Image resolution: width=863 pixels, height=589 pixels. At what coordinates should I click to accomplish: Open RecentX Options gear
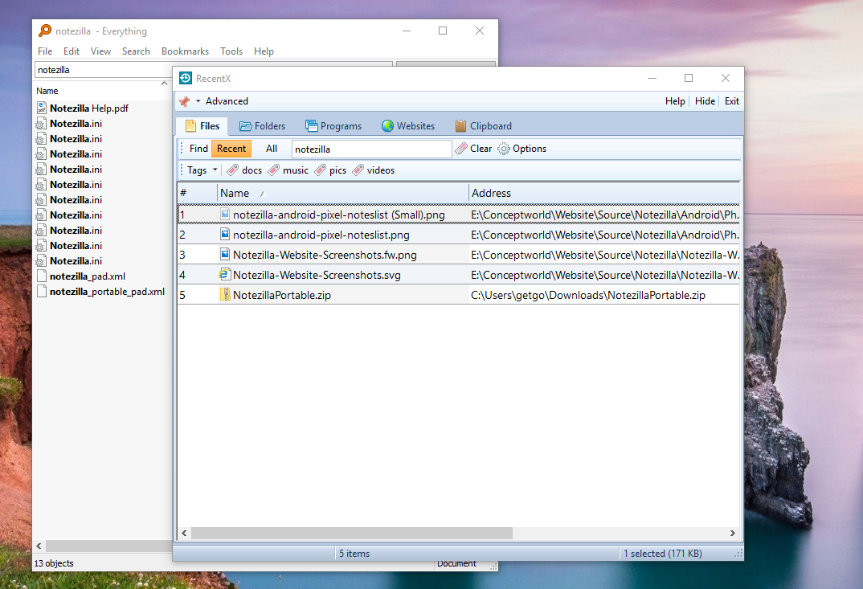pyautogui.click(x=522, y=149)
